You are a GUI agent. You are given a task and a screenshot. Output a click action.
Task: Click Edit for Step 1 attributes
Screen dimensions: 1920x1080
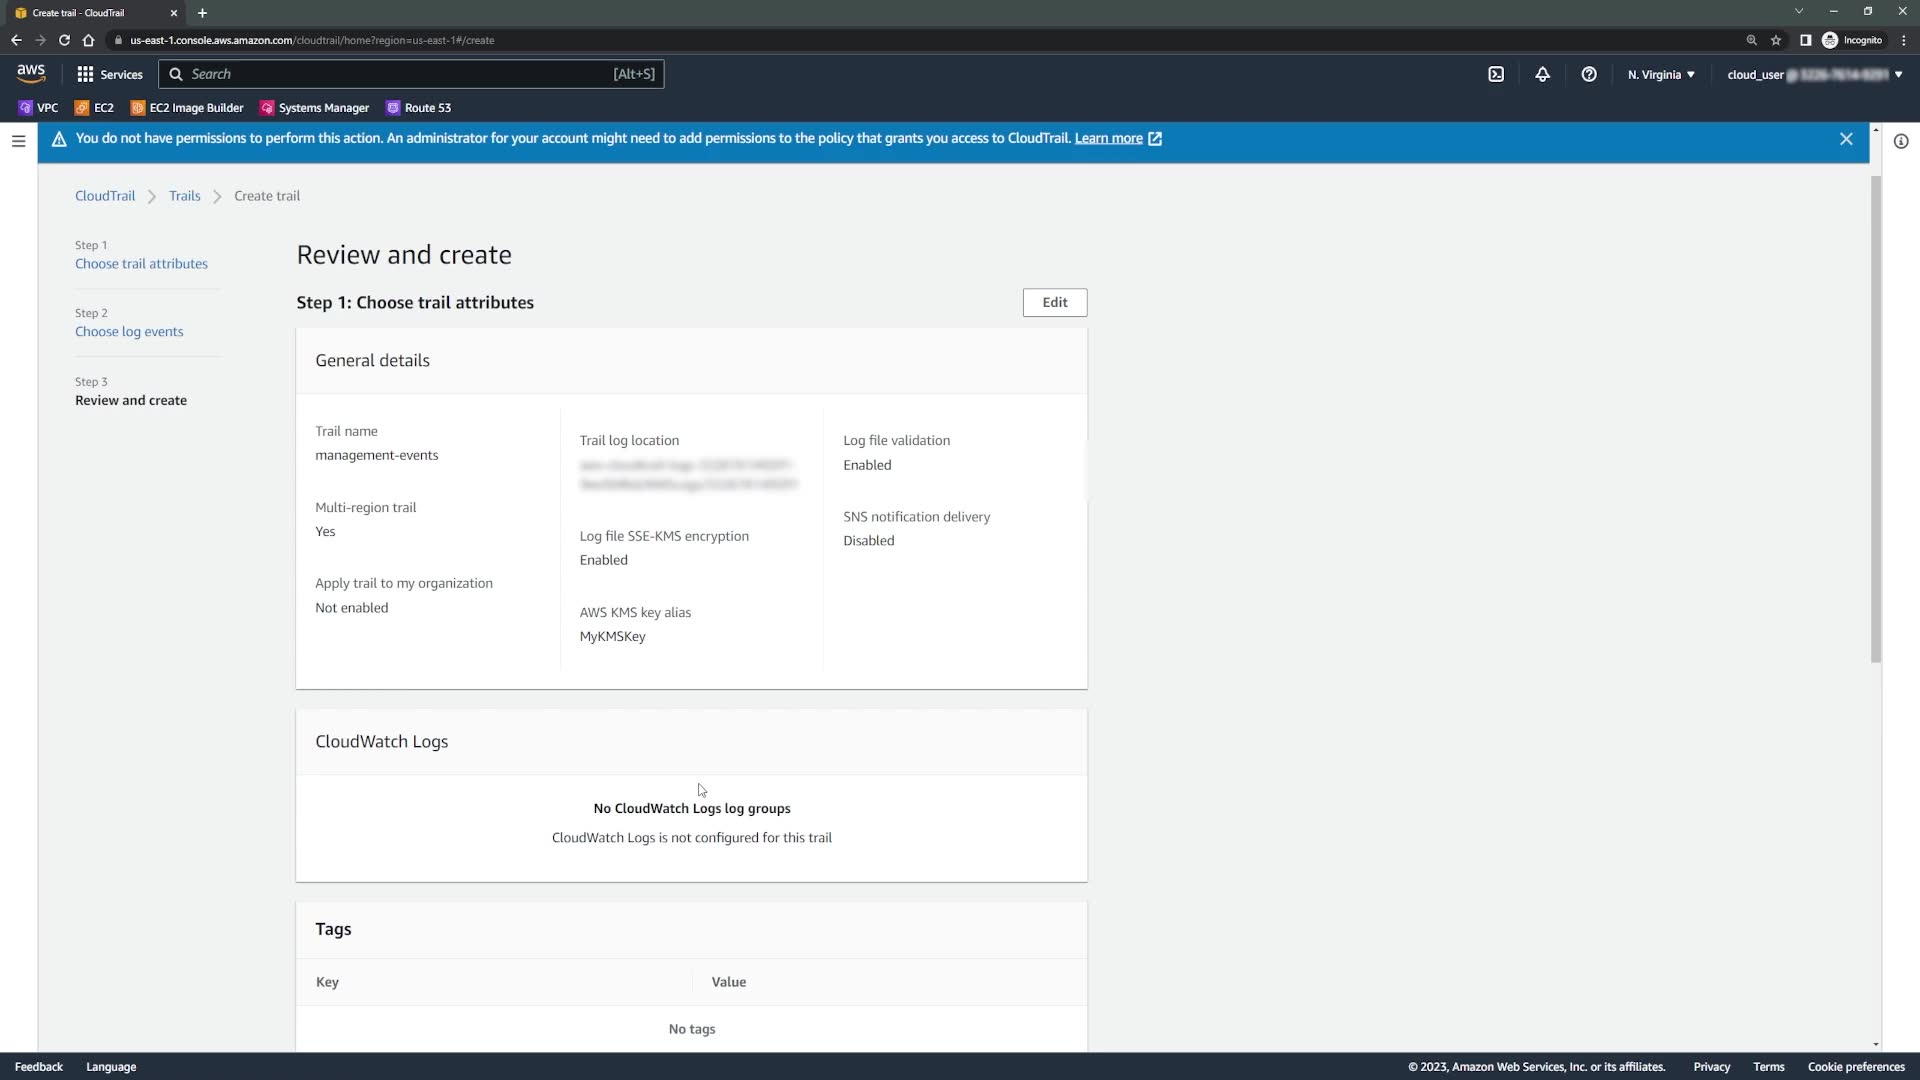click(1054, 302)
